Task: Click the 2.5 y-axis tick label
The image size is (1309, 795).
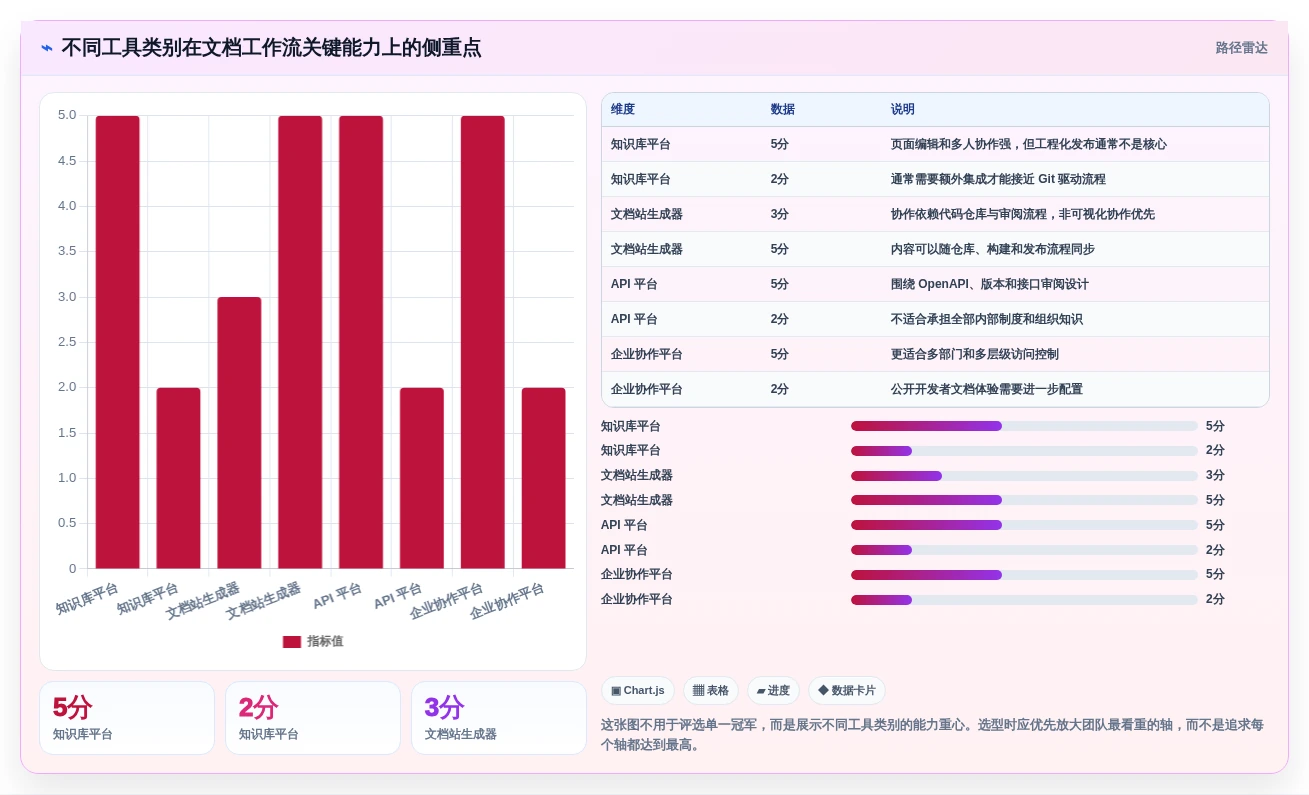Action: [67, 342]
